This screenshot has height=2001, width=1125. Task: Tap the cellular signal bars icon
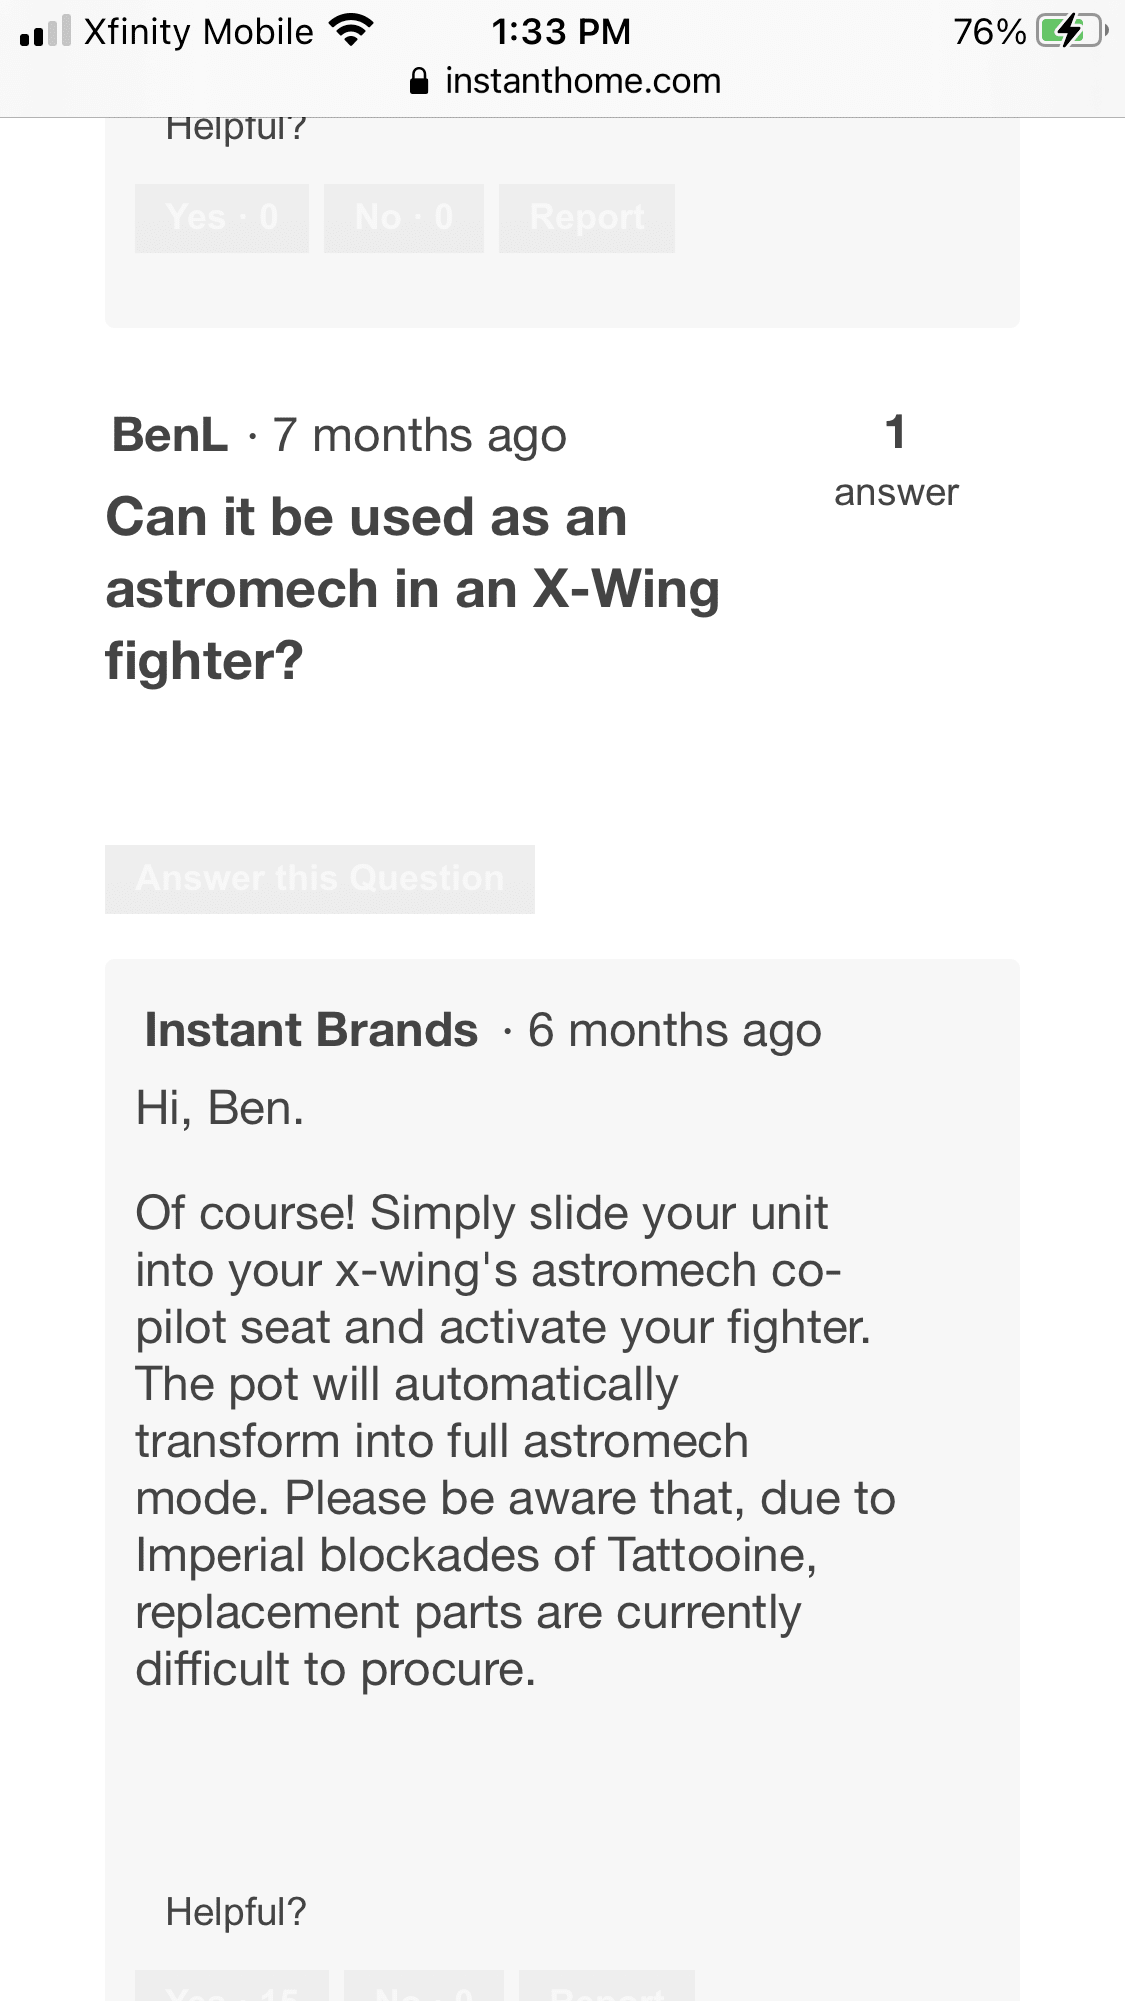point(45,31)
